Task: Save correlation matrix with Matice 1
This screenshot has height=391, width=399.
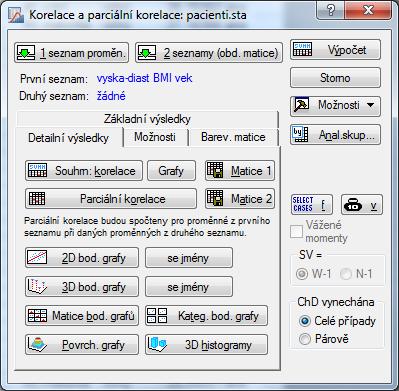Action: (x=240, y=171)
